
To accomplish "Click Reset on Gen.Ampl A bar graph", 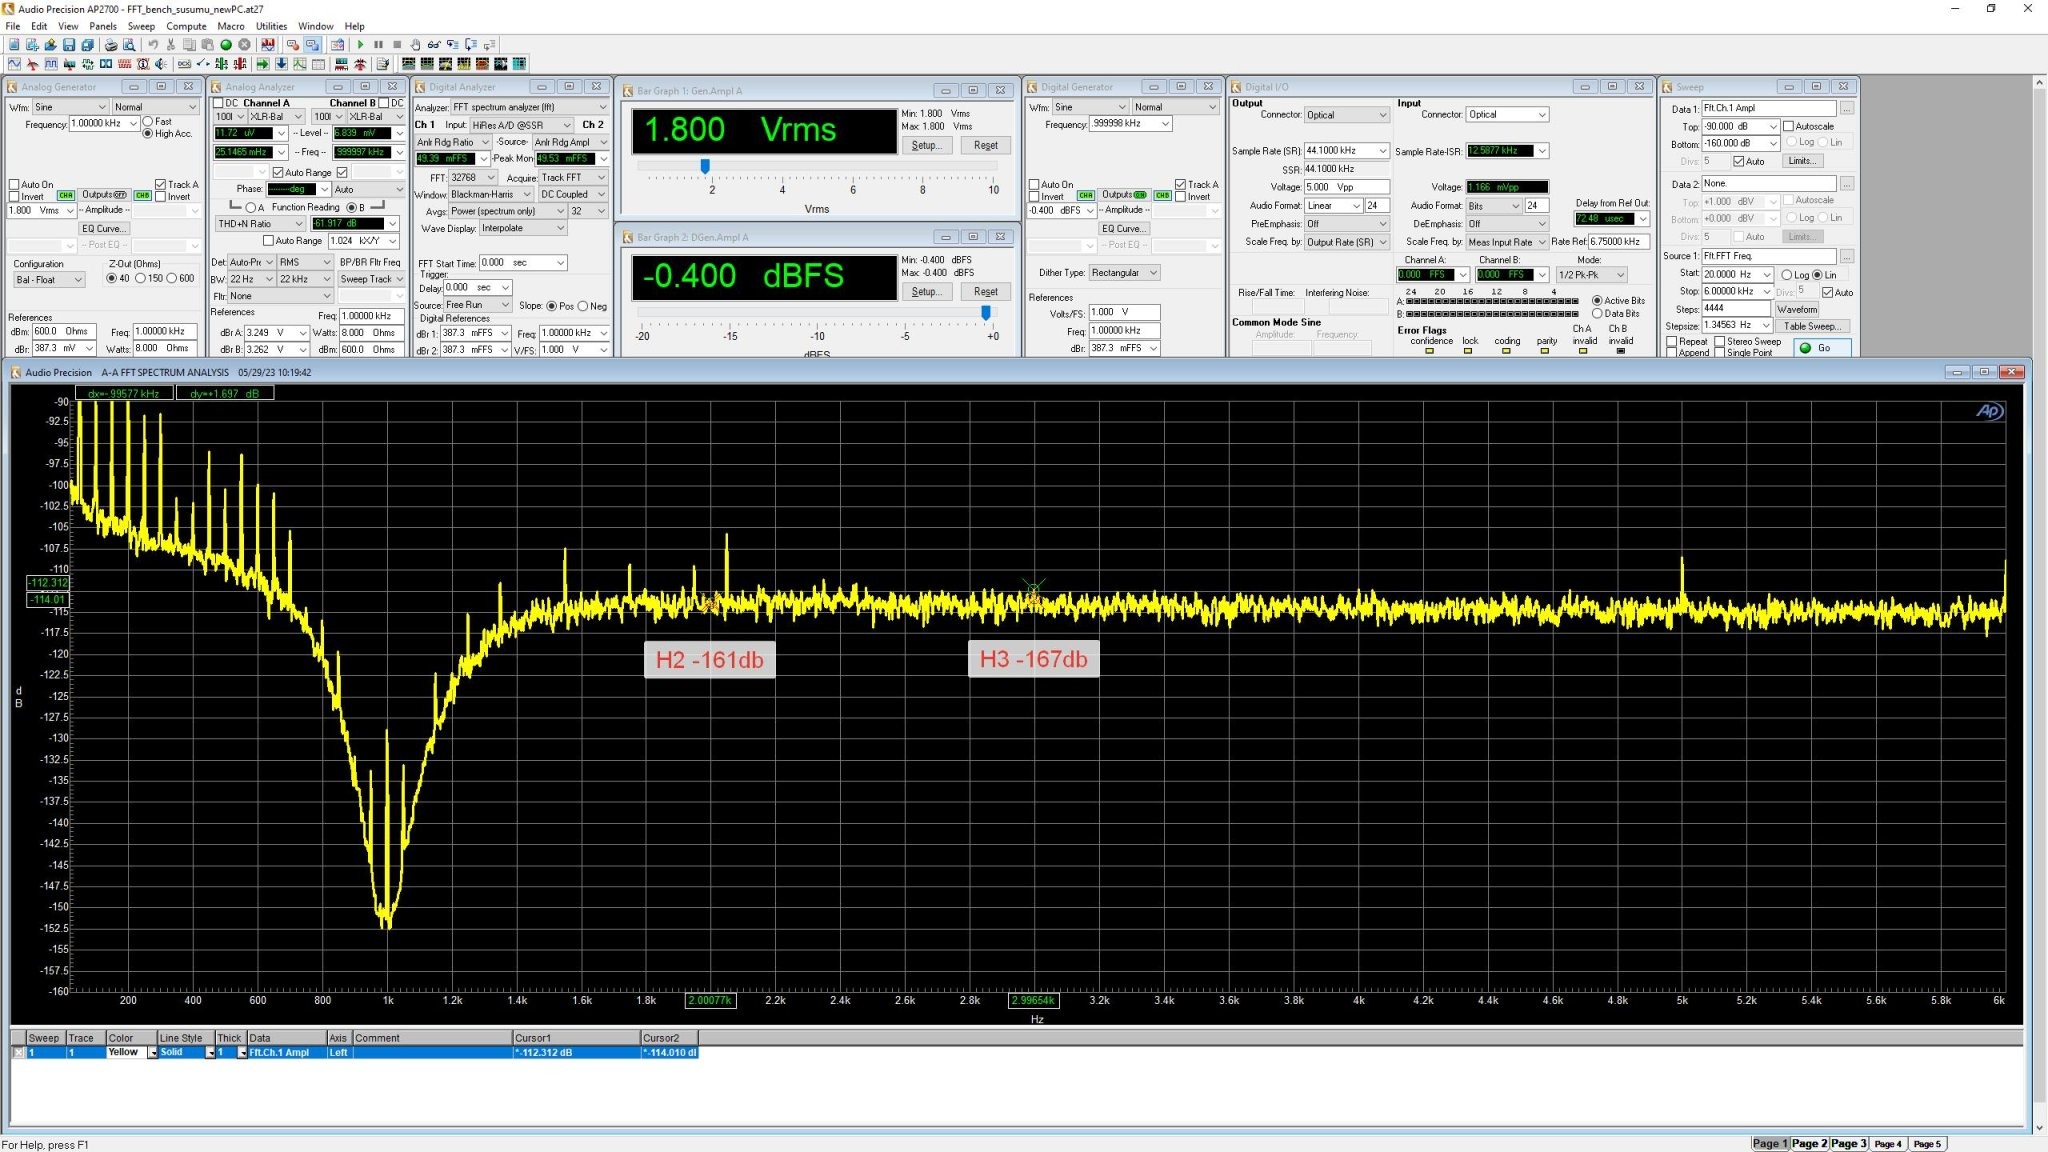I will click(985, 145).
